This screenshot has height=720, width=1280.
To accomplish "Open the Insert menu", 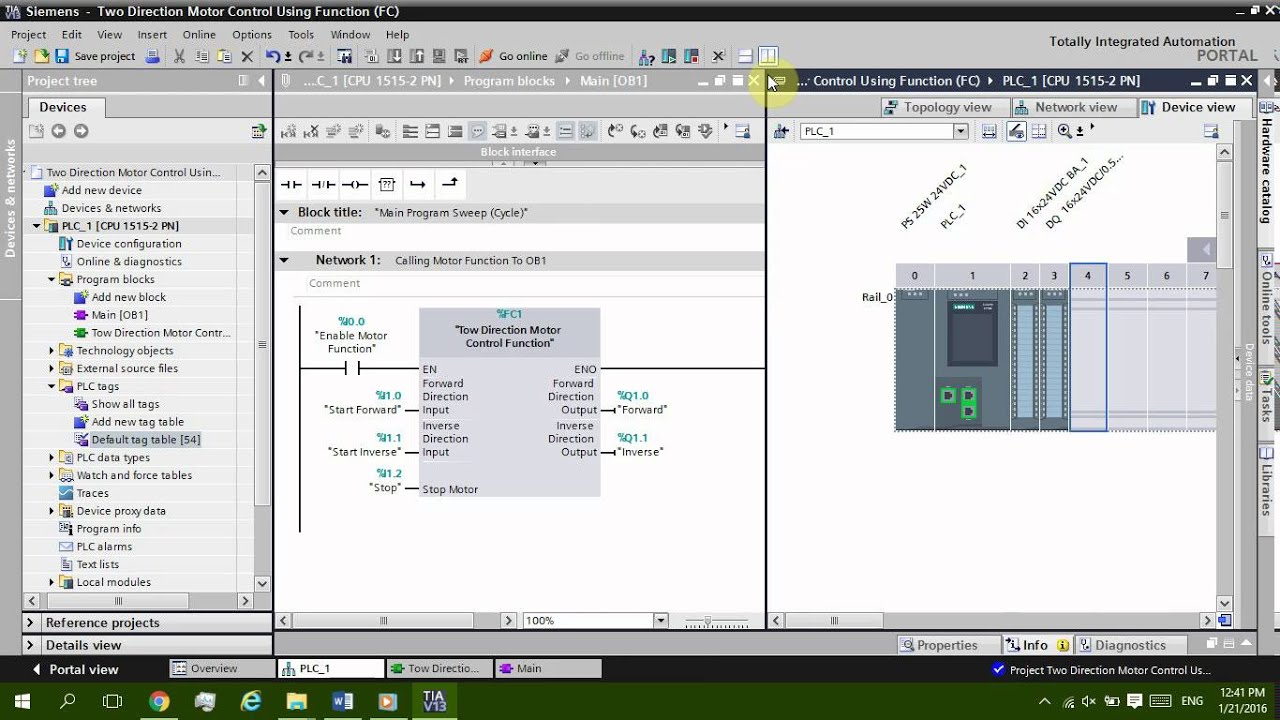I will 152,34.
